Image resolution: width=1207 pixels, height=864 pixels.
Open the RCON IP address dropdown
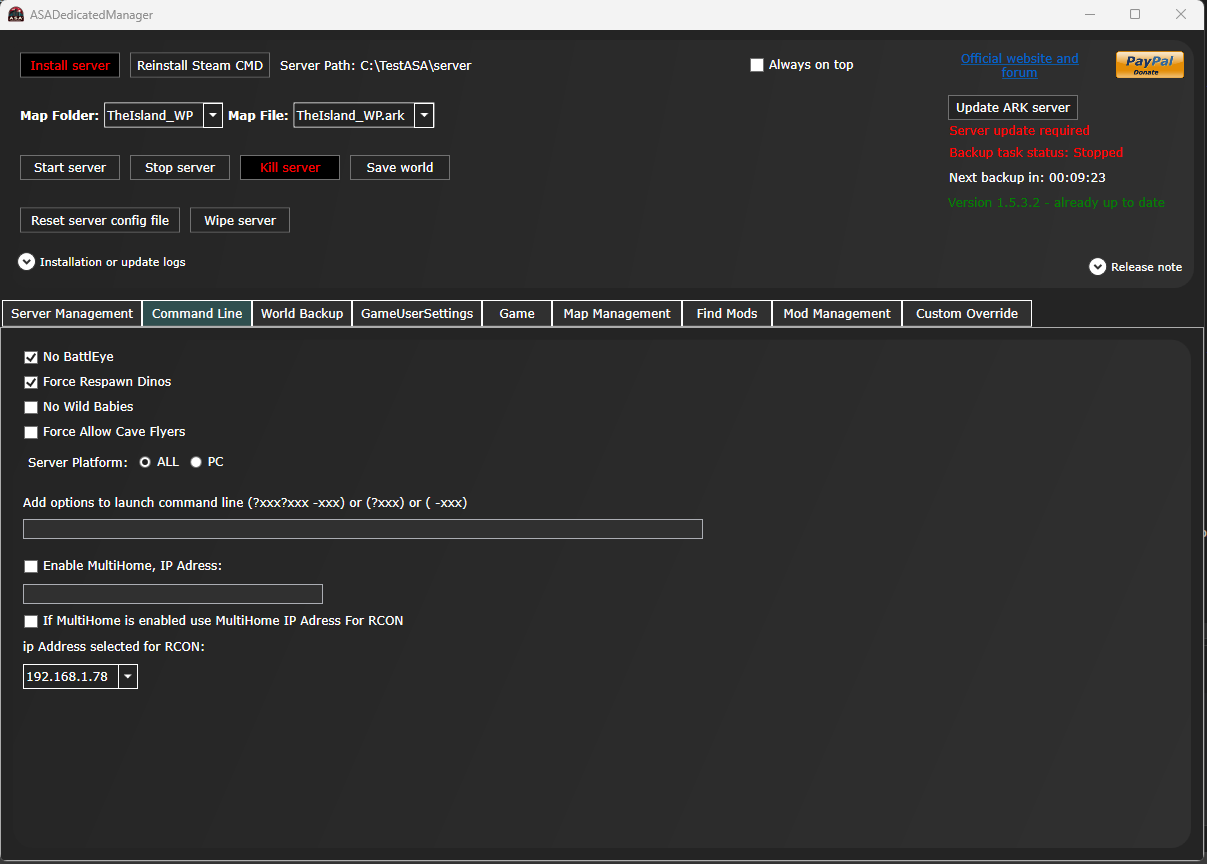127,676
